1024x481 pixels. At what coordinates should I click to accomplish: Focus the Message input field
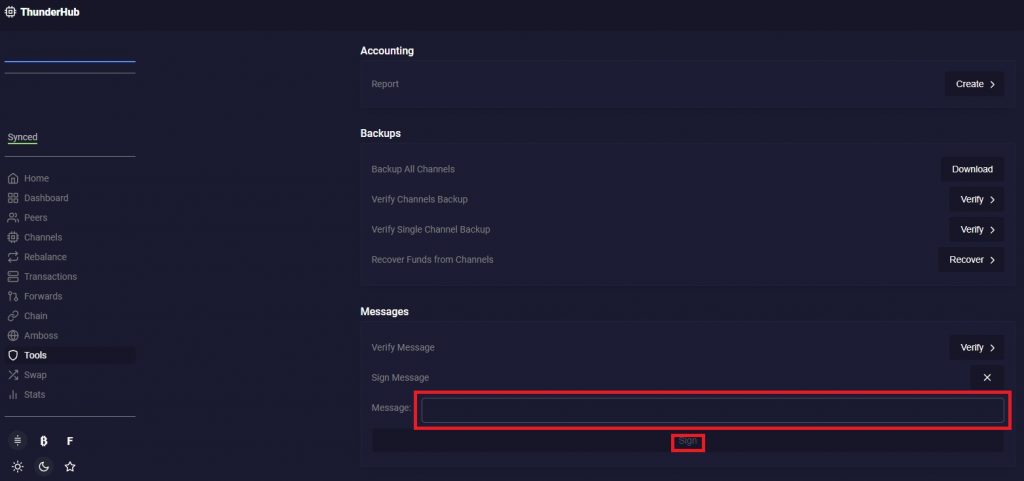click(712, 410)
